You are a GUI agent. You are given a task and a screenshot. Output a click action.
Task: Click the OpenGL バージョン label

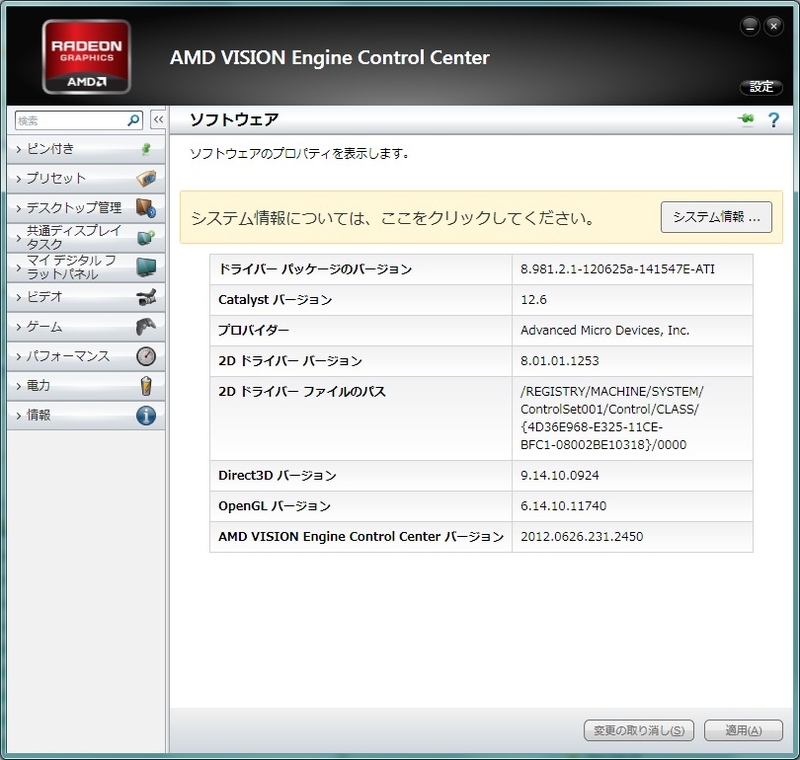point(274,506)
